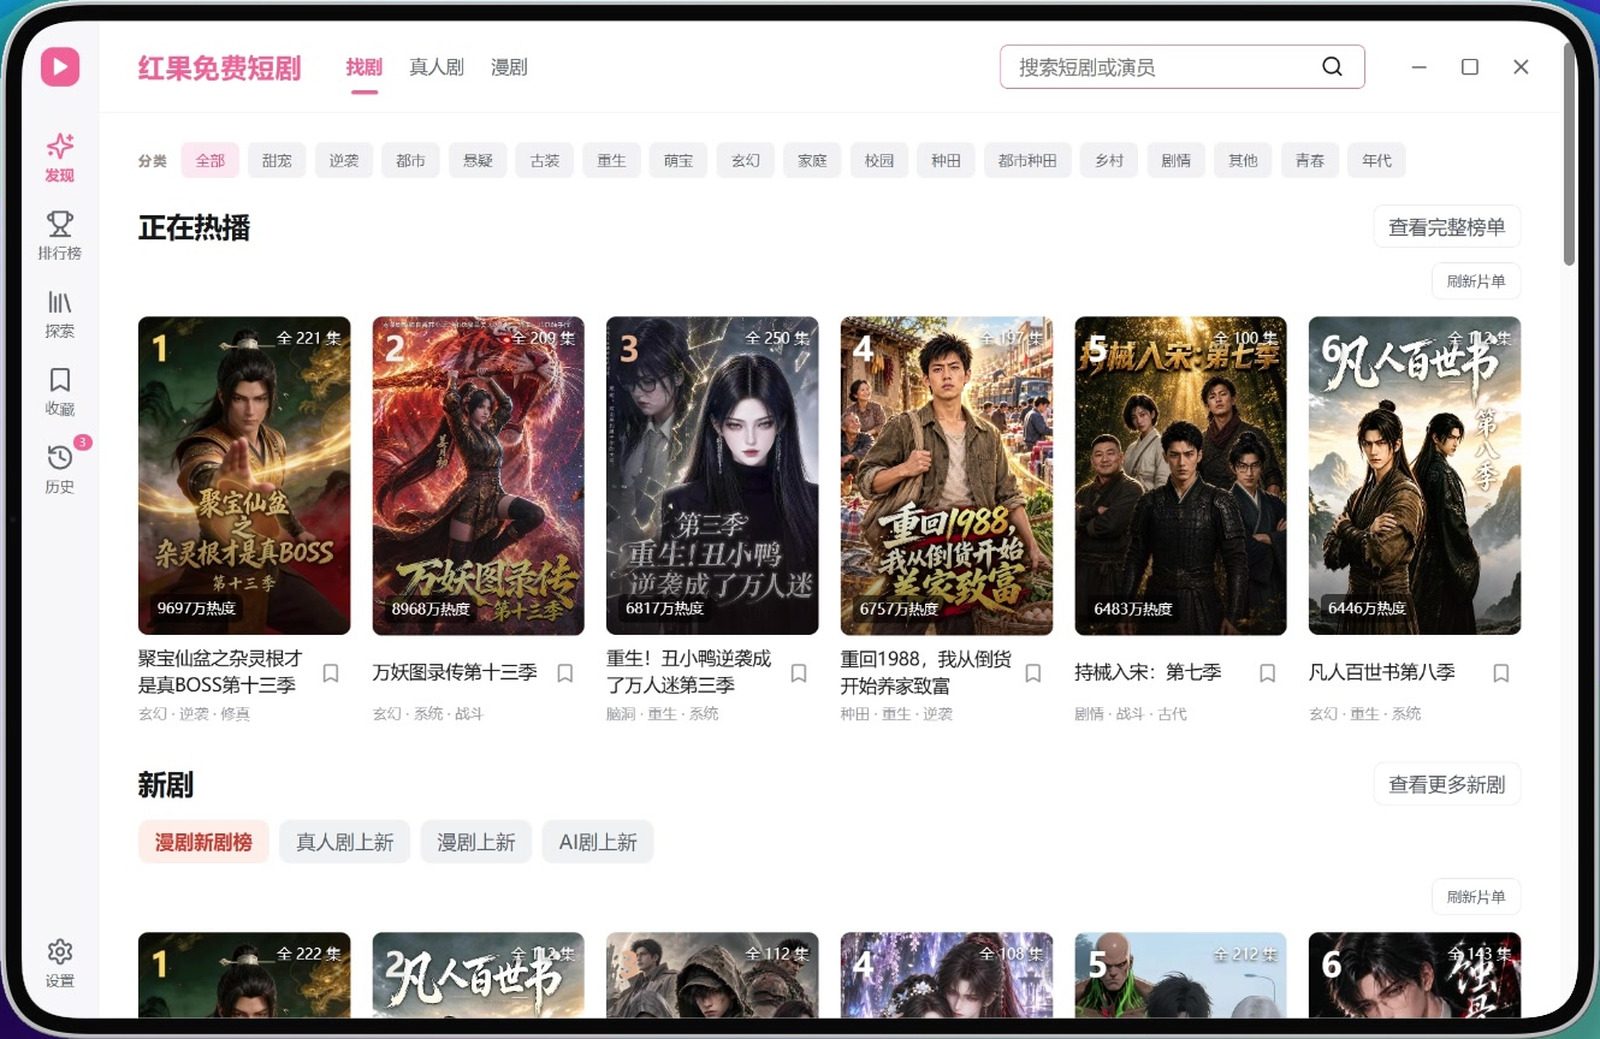Filter by 古装 category
1600x1039 pixels.
point(545,160)
